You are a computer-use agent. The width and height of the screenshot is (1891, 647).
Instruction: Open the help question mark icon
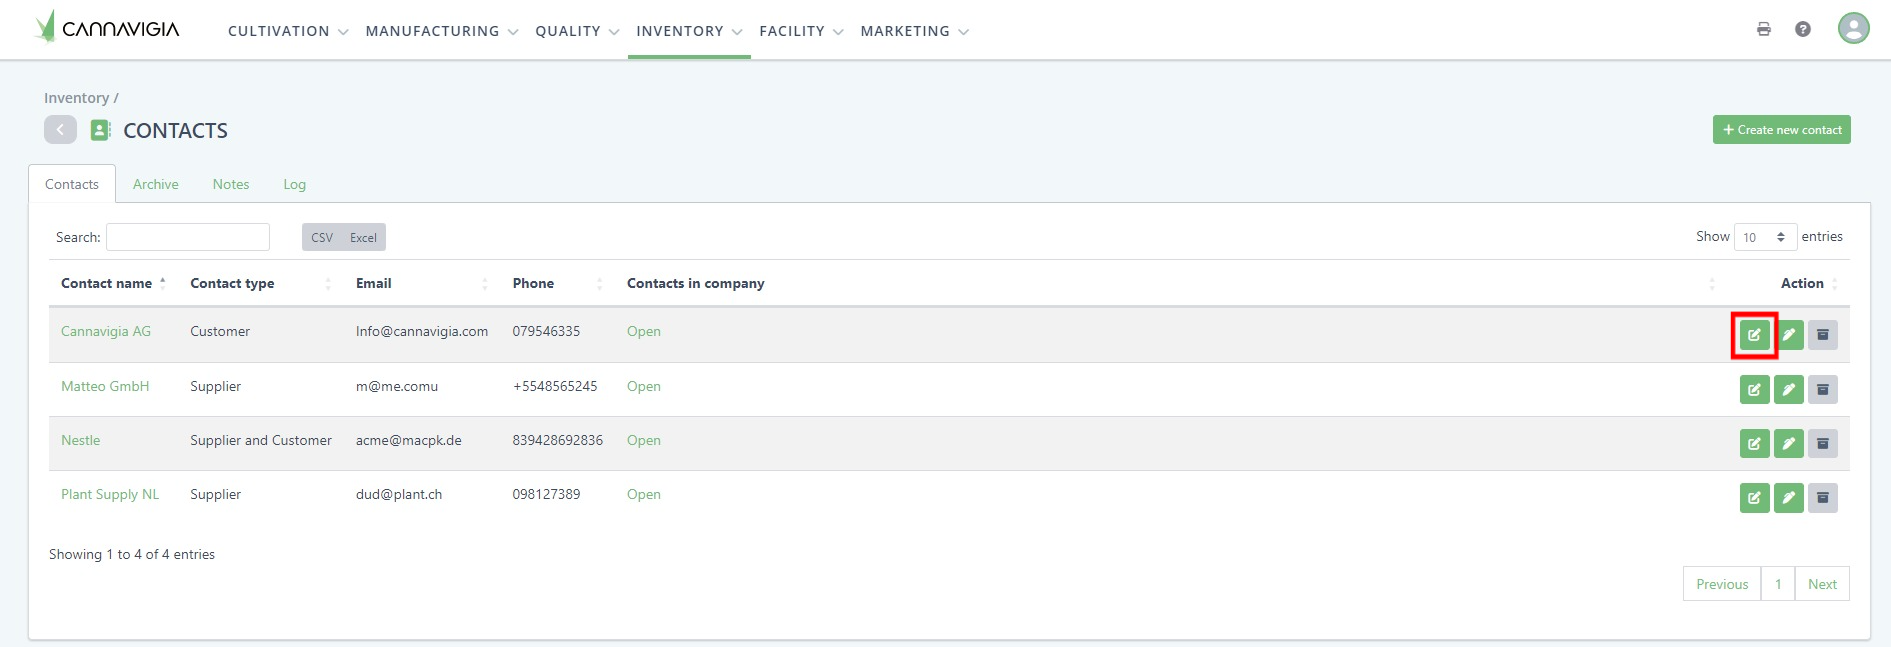tap(1802, 29)
